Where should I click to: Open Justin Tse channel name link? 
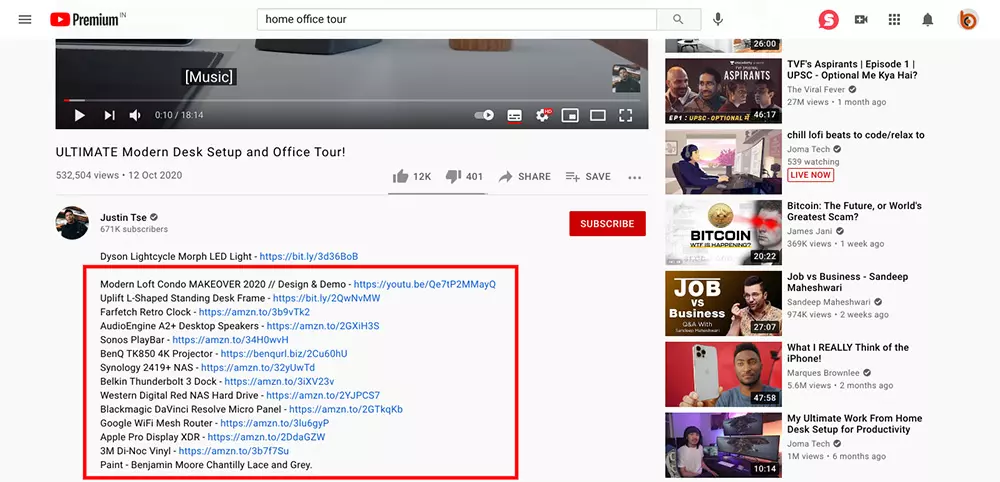click(x=124, y=217)
